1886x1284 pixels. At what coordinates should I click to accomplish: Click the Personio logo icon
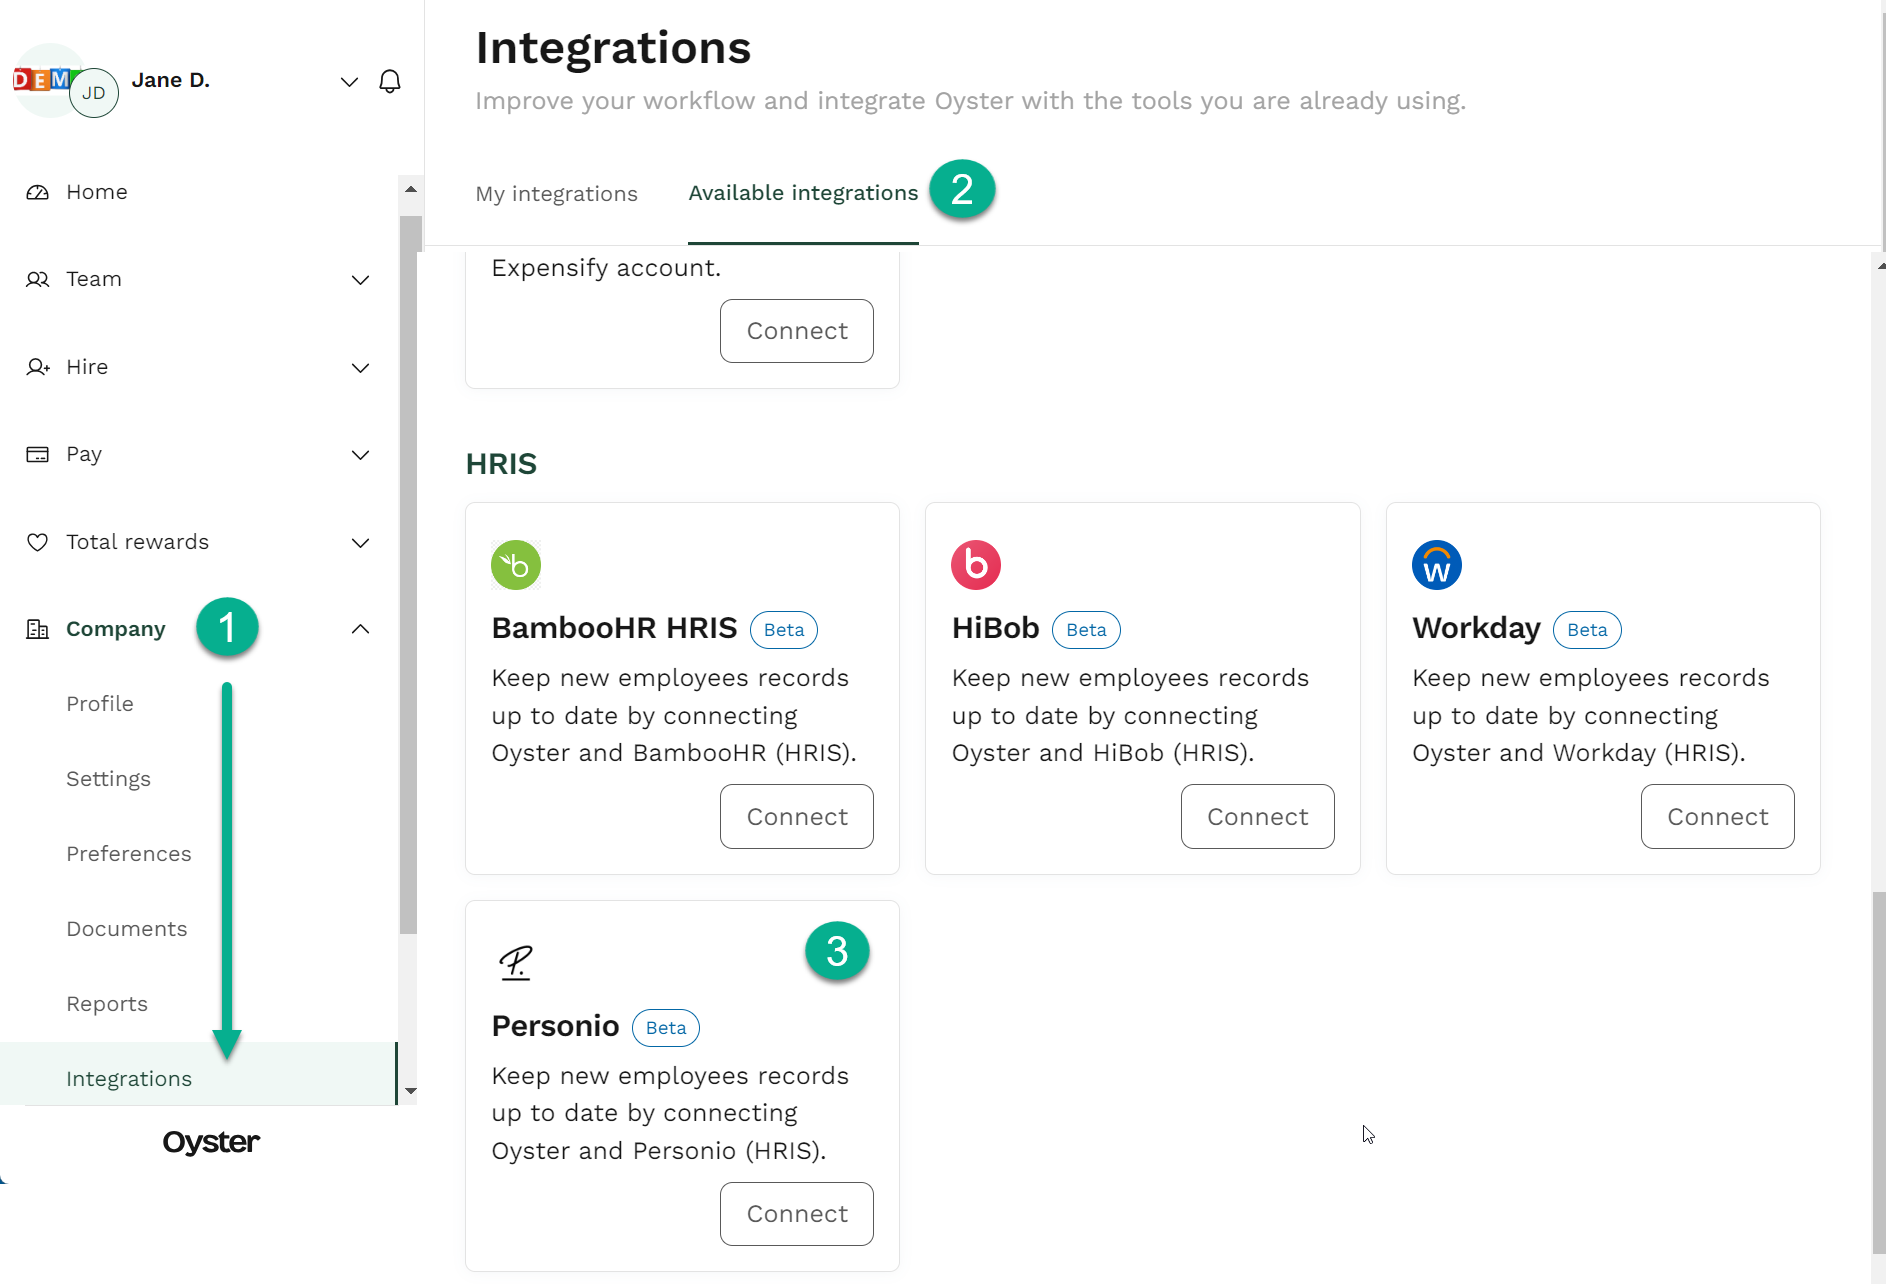516,962
